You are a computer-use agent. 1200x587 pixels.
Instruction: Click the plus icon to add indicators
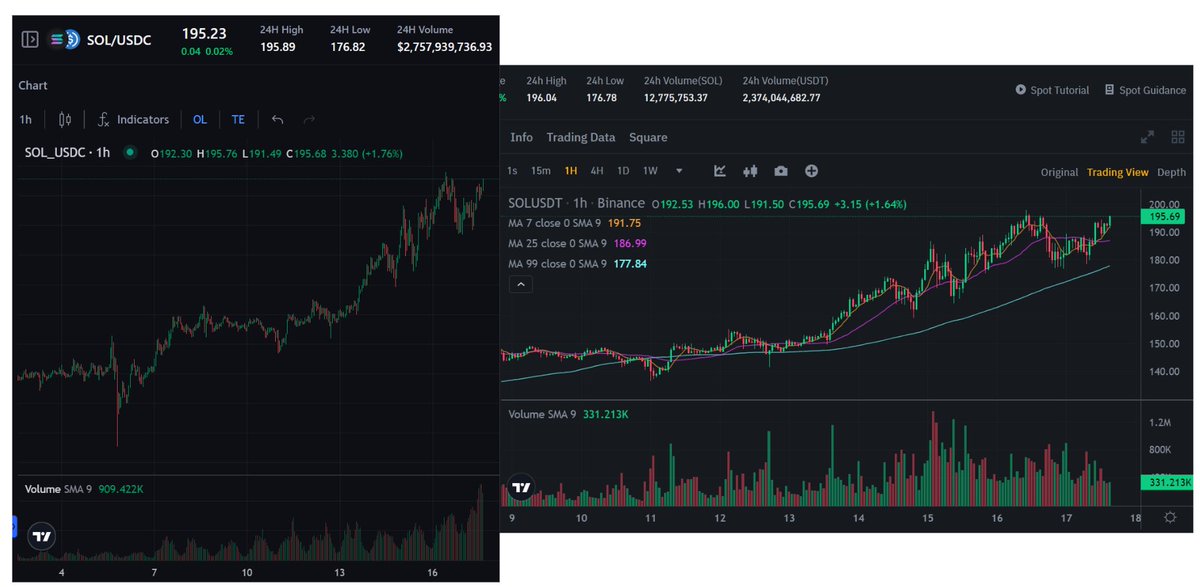[x=812, y=171]
